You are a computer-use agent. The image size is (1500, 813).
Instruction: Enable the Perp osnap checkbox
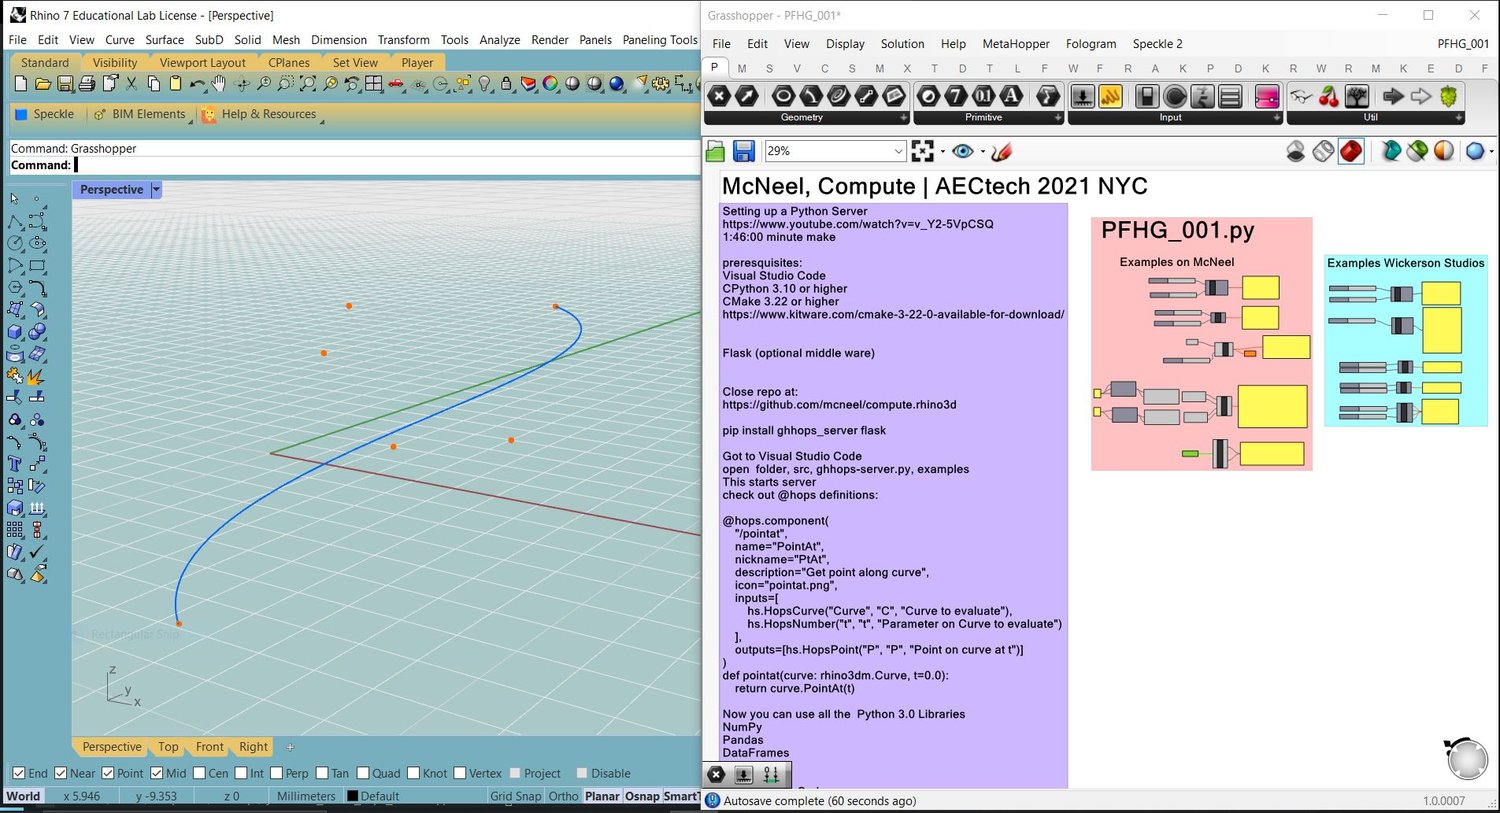[276, 773]
